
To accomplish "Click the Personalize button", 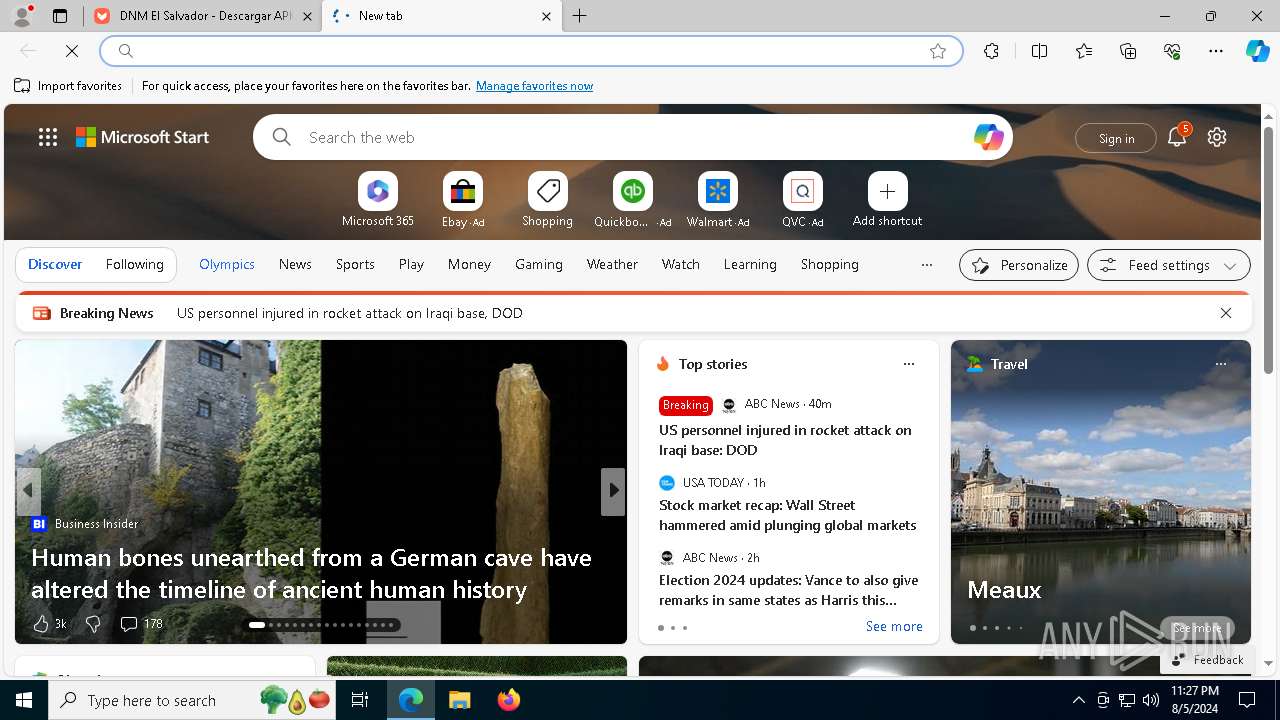I will click(1019, 265).
